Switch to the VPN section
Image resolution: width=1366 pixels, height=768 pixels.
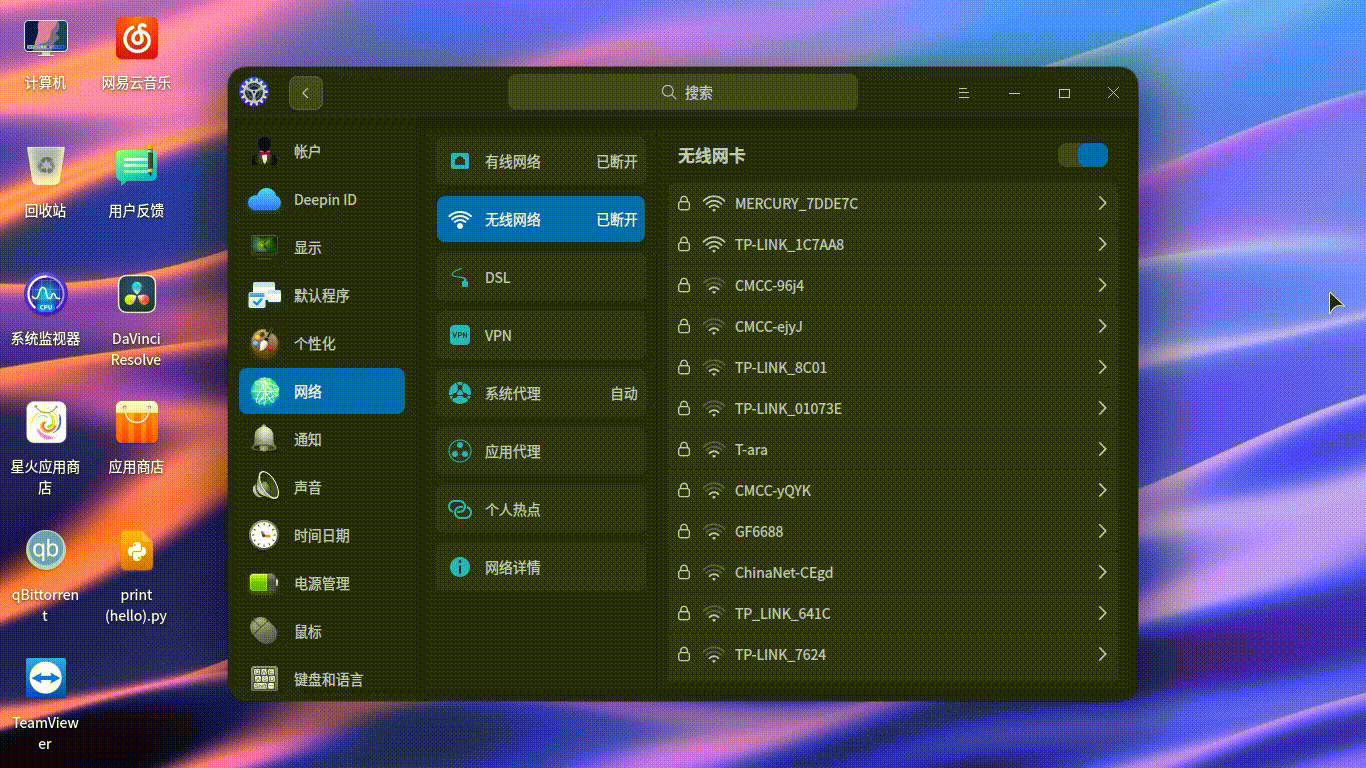pos(541,336)
